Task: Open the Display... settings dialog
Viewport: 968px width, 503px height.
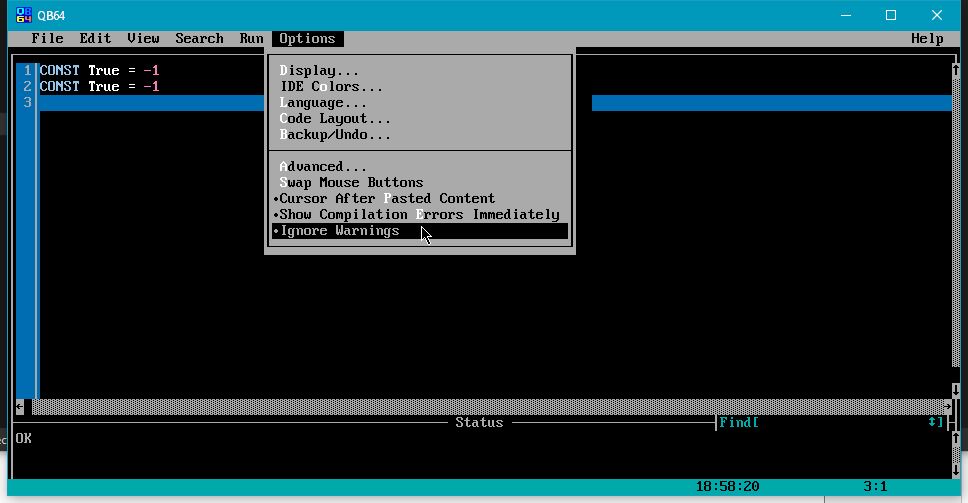Action: [319, 71]
